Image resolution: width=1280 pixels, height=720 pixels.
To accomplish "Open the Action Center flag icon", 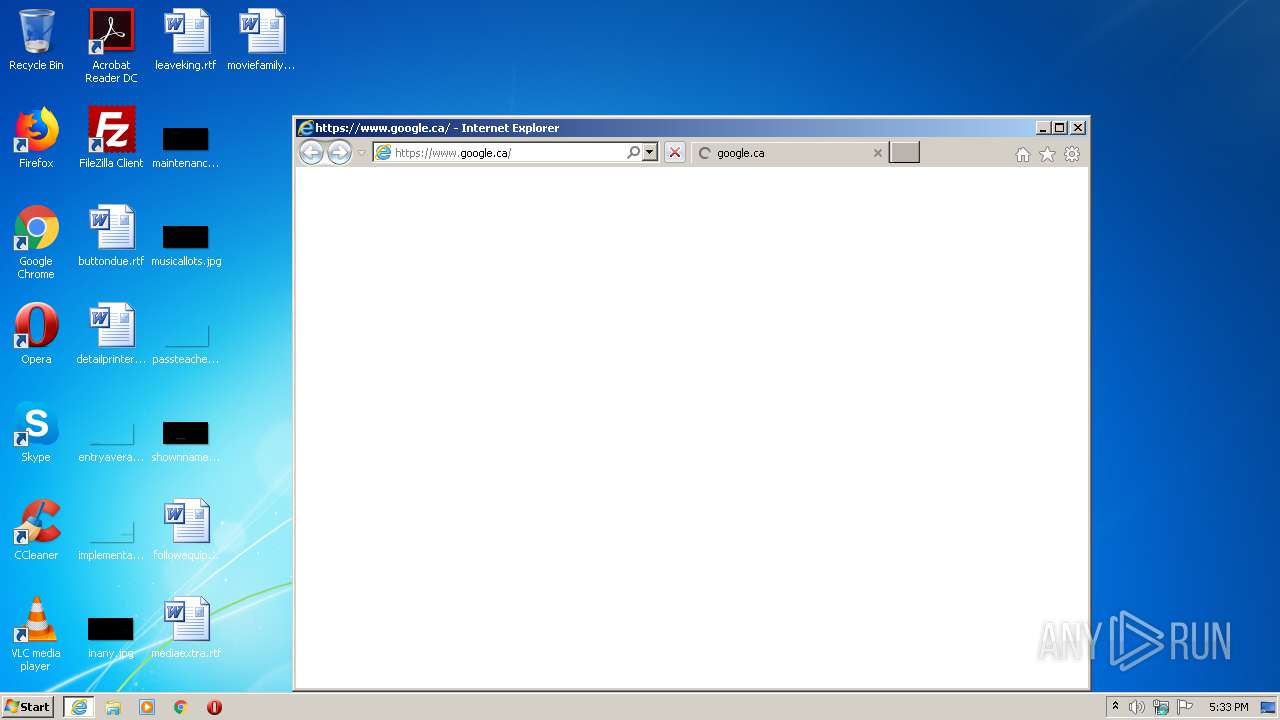I will coord(1185,707).
